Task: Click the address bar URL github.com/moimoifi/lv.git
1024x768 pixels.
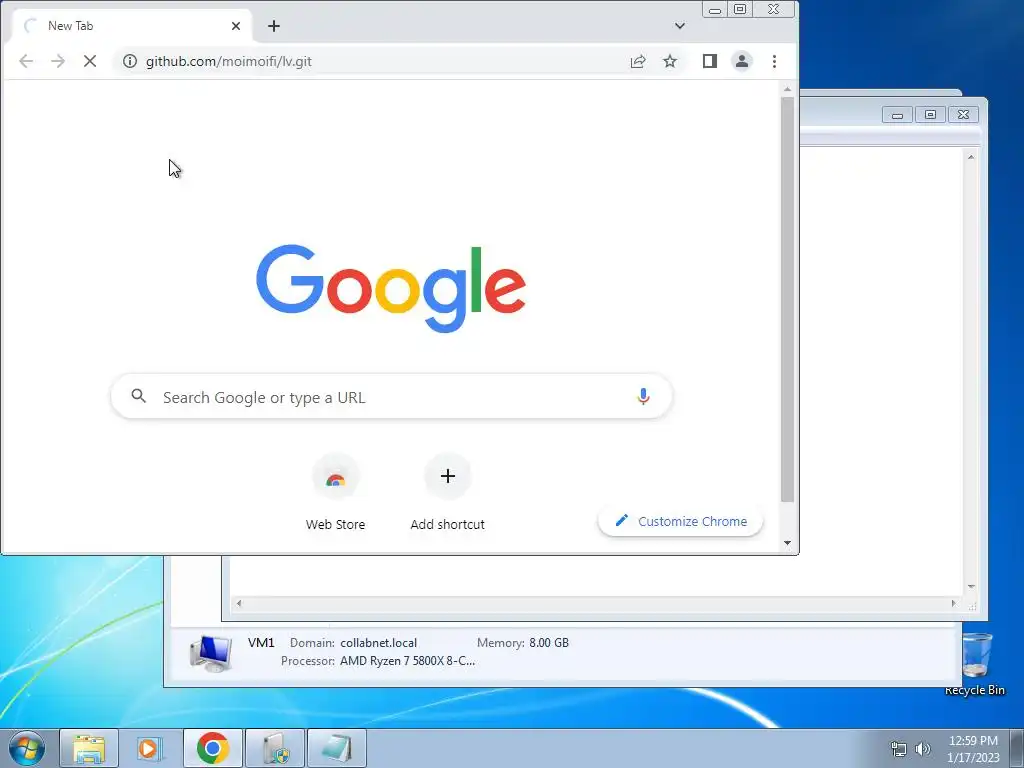Action: 229,61
